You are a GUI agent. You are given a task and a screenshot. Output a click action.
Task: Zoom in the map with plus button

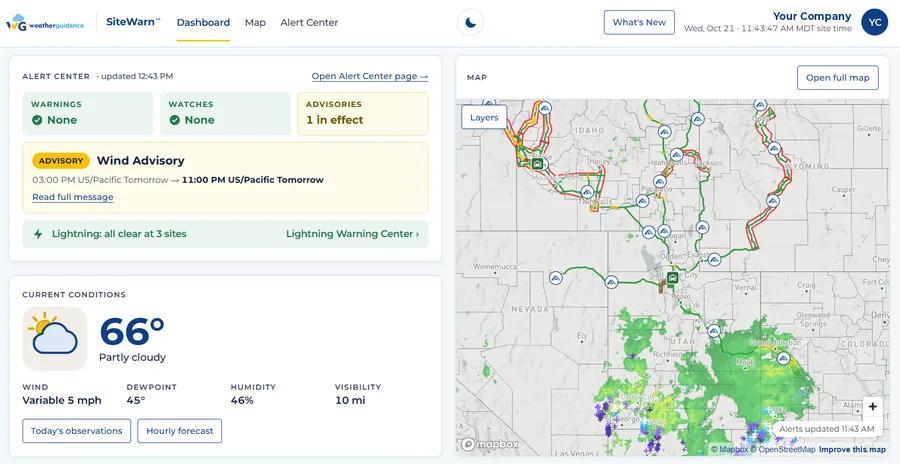(x=872, y=407)
